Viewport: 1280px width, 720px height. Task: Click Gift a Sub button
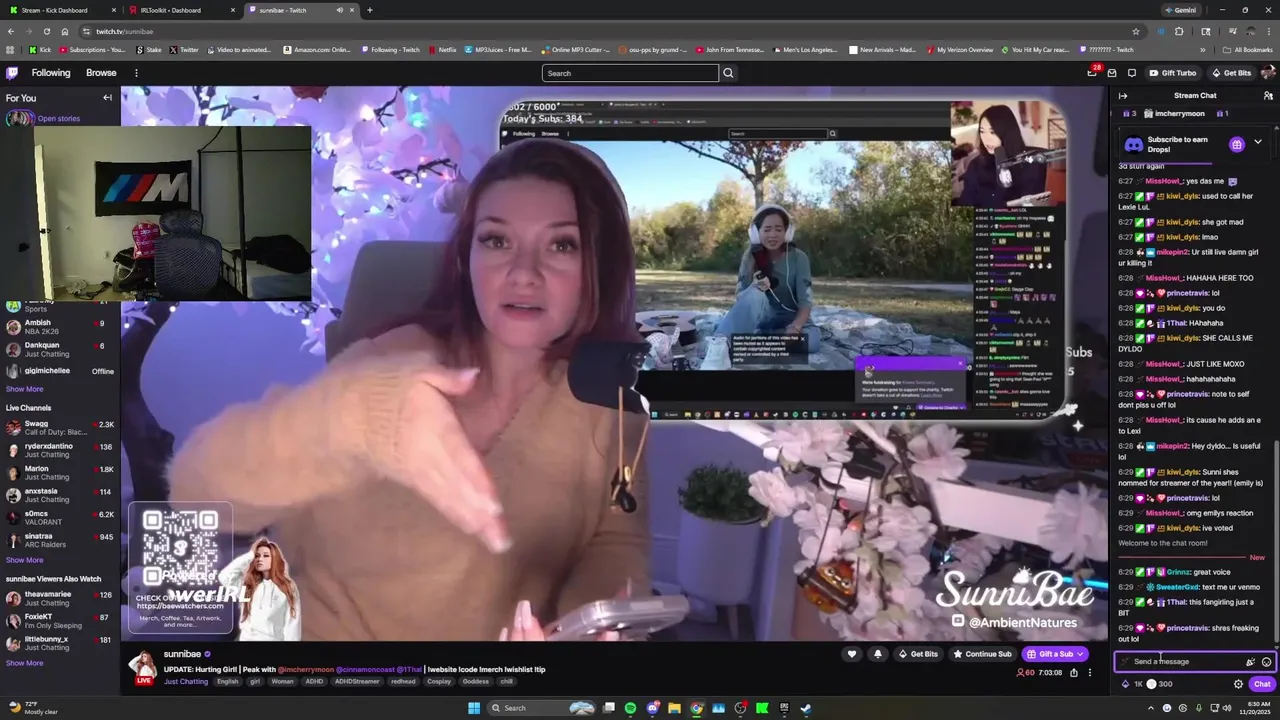pos(1055,654)
